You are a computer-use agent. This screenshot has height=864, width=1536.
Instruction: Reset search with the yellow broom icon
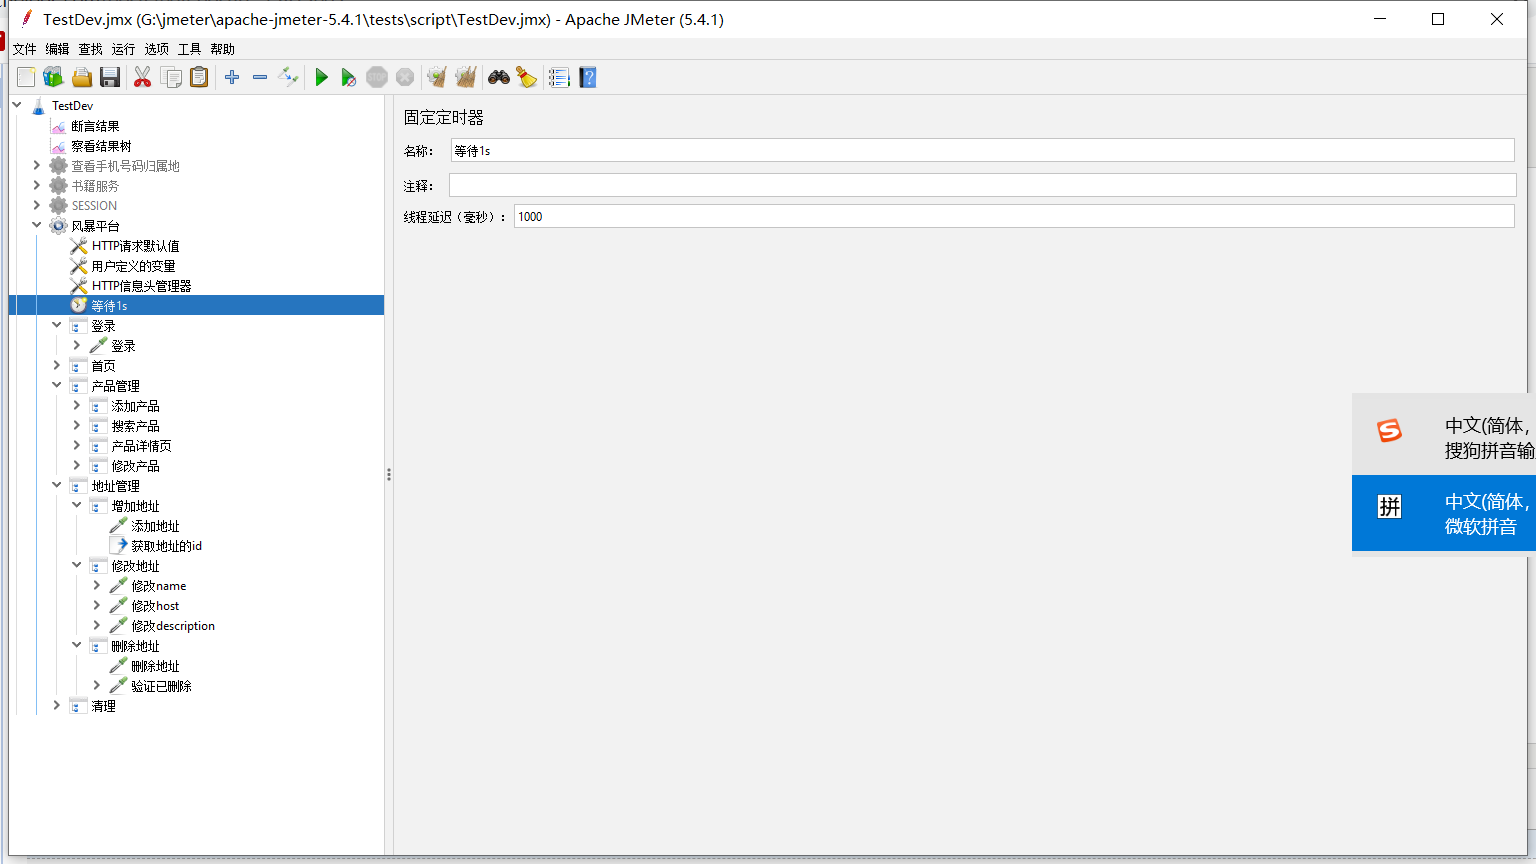click(527, 77)
